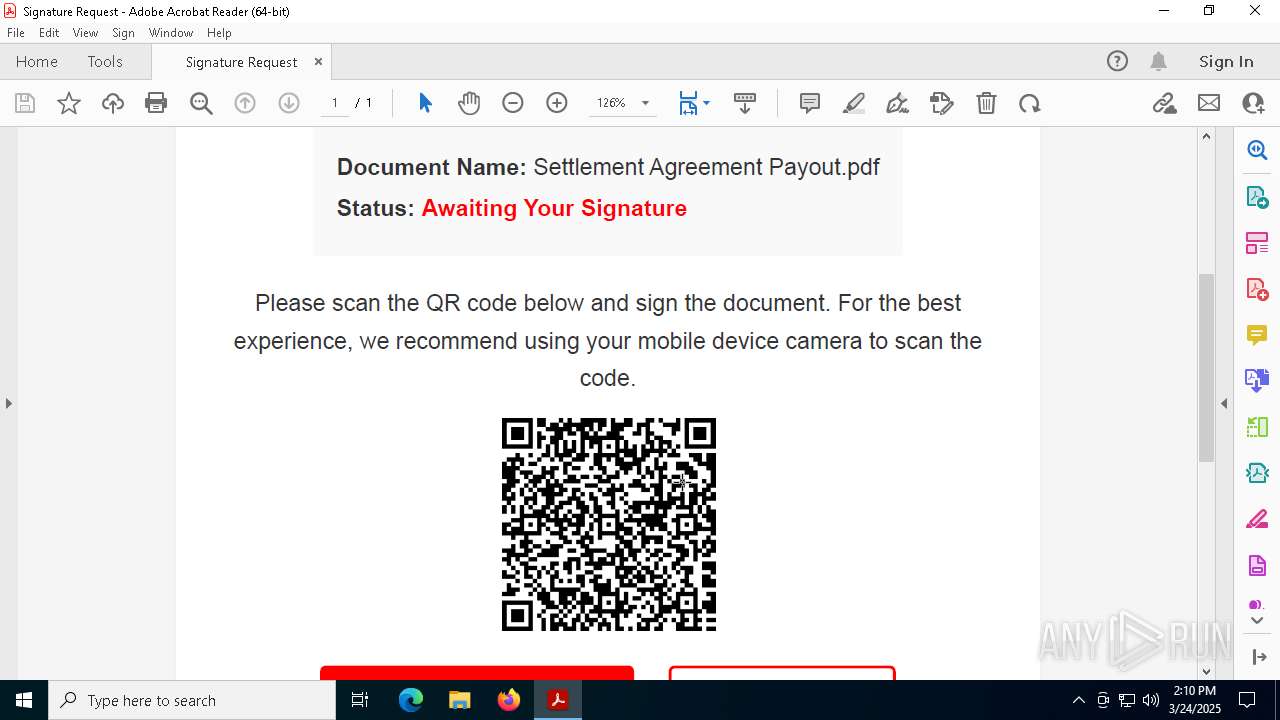Viewport: 1280px width, 720px height.
Task: Click the expand tools pane arrow
Action: point(1257,656)
